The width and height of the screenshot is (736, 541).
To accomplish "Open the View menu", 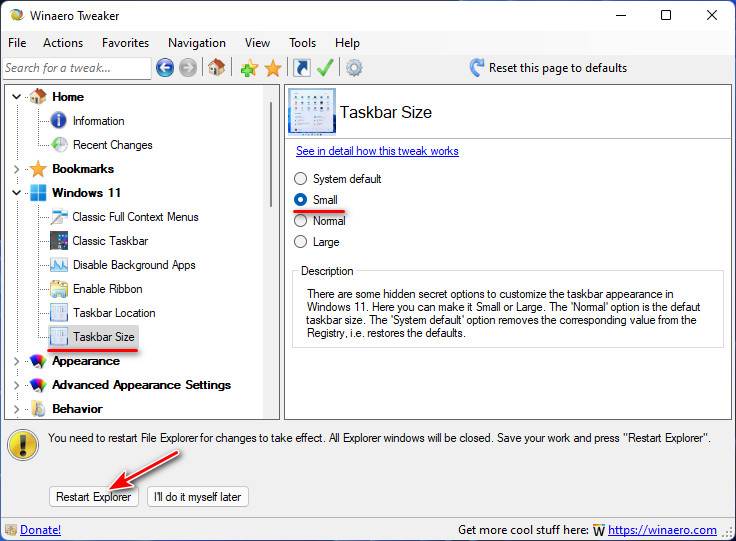I will coord(257,43).
